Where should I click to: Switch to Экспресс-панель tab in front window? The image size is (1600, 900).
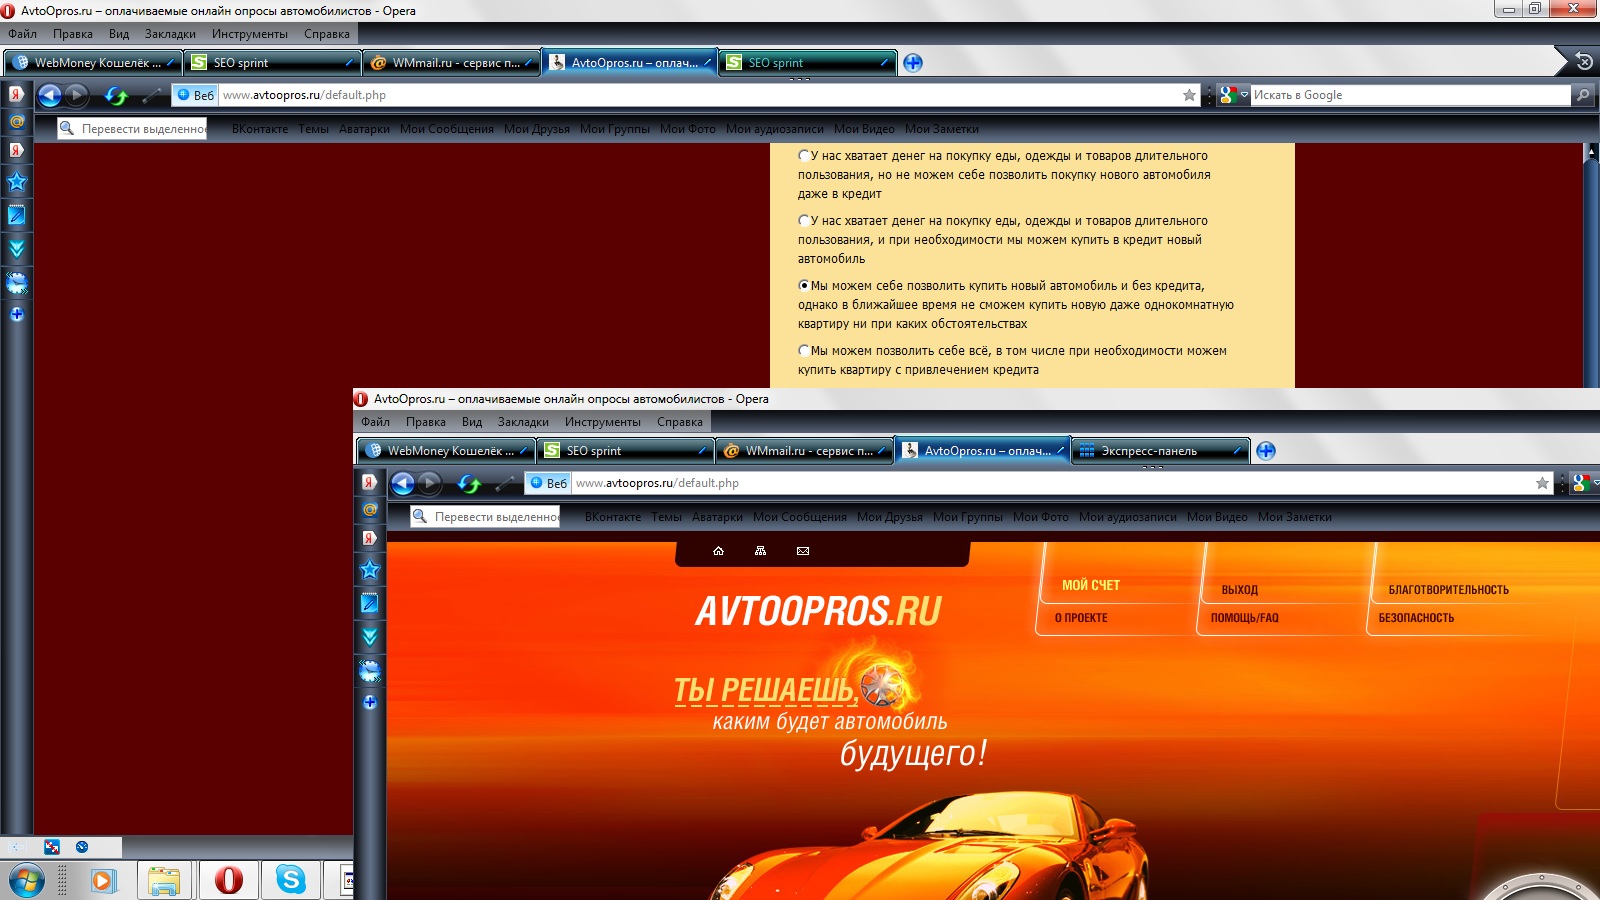(1161, 450)
